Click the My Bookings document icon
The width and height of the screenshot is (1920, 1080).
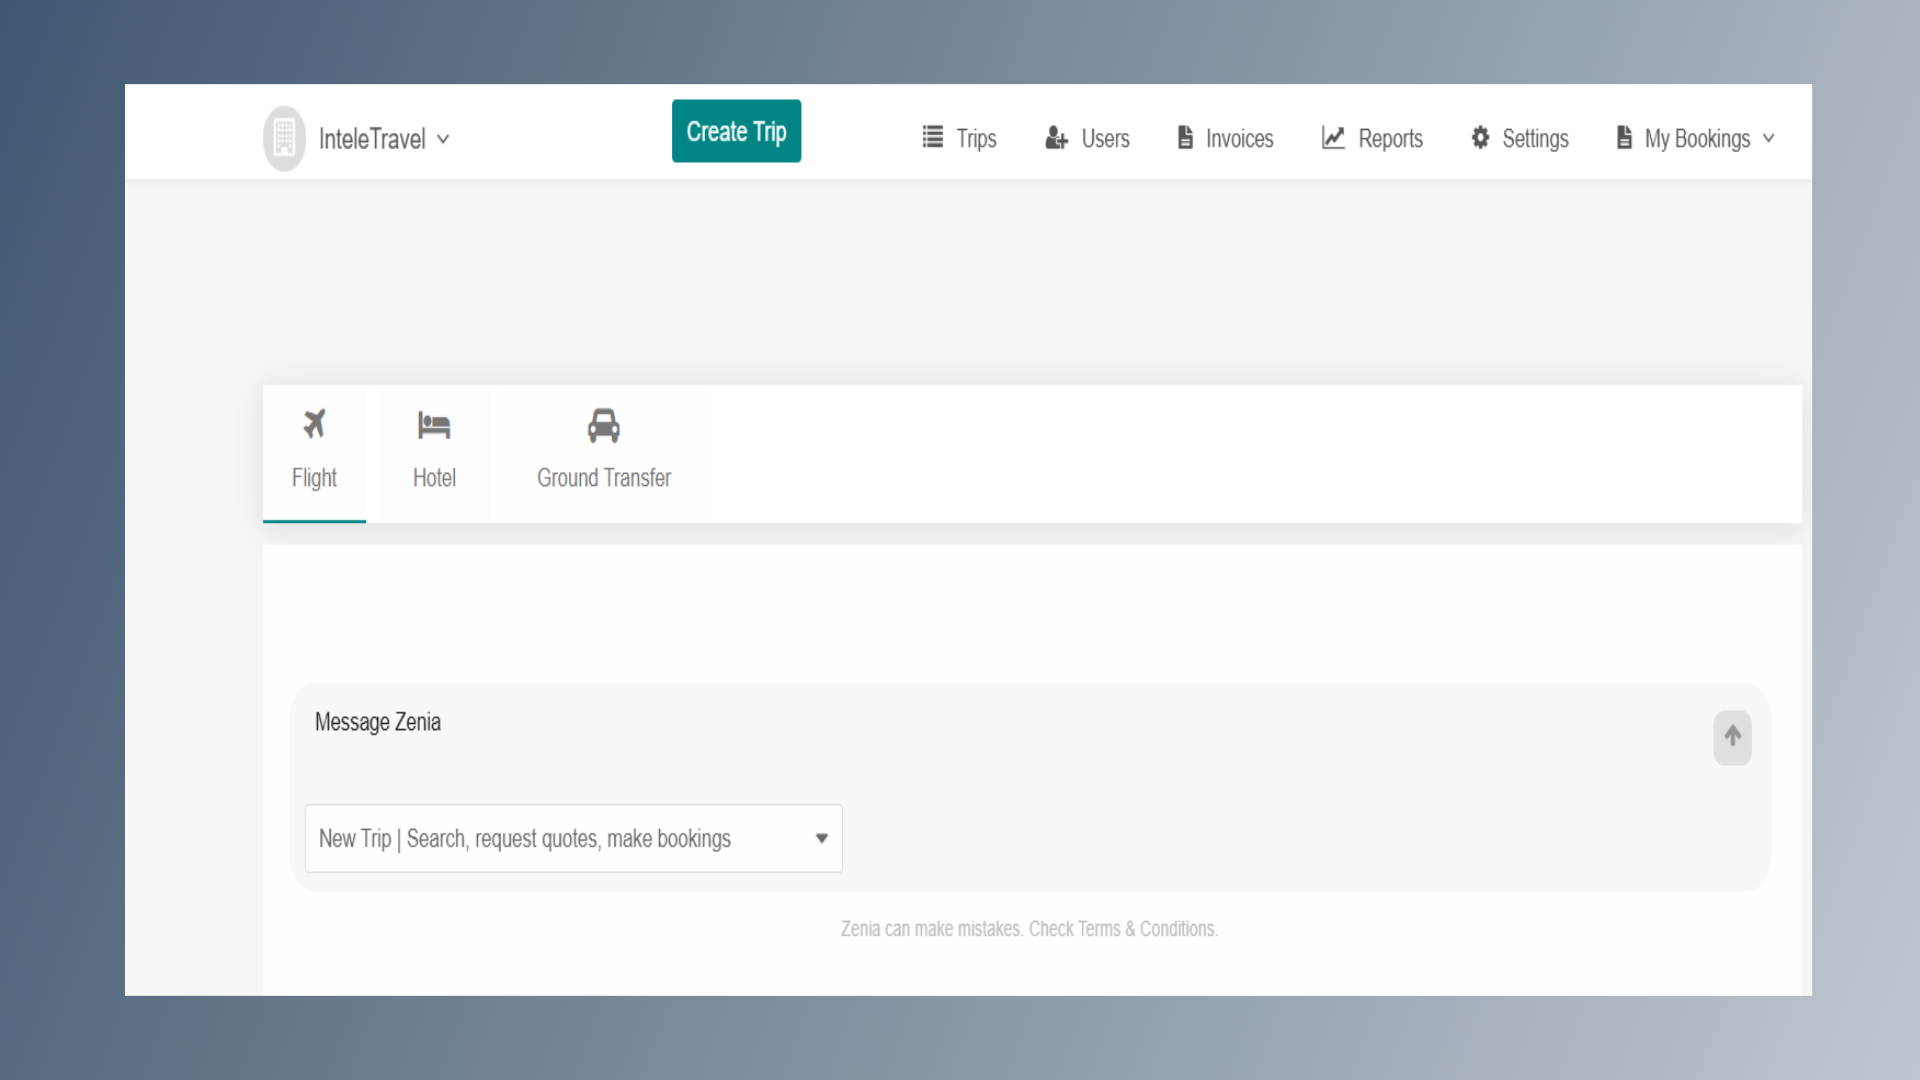[1624, 138]
